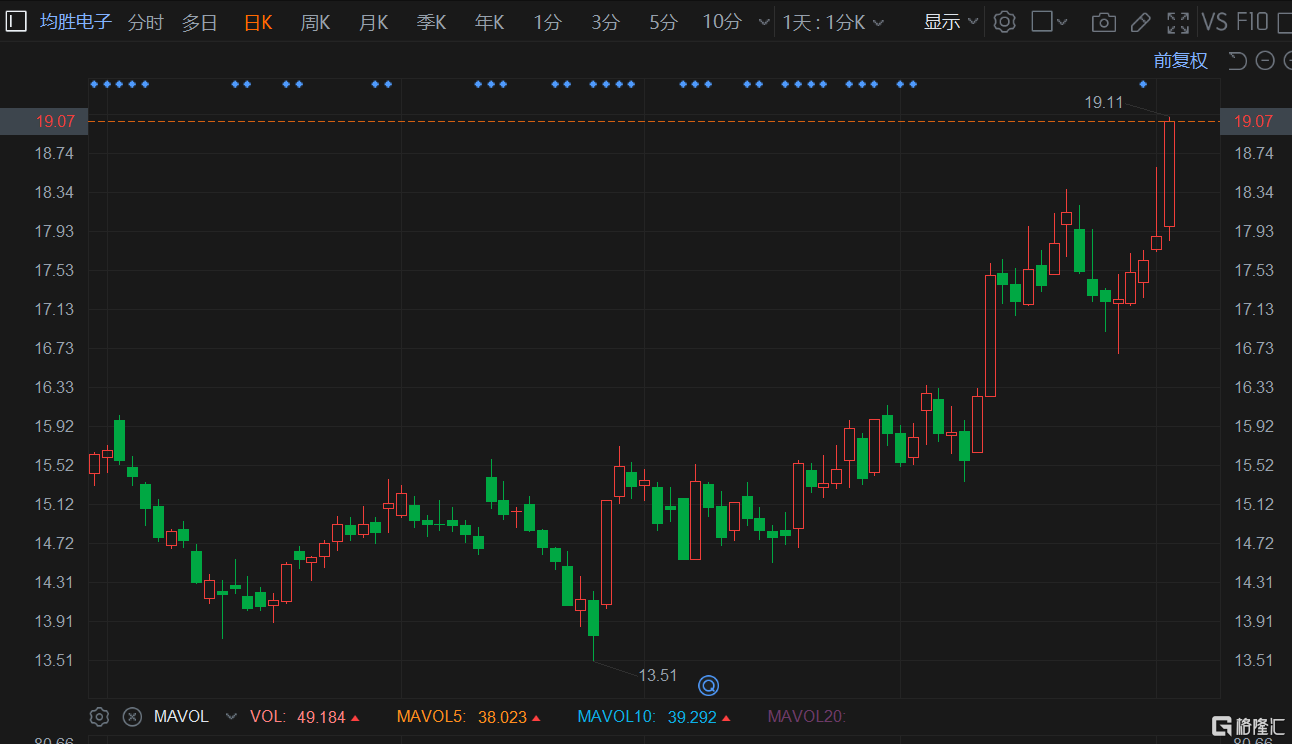Image resolution: width=1292 pixels, height=744 pixels.
Task: Expand more minute intervals chevron after 10分
Action: click(764, 22)
